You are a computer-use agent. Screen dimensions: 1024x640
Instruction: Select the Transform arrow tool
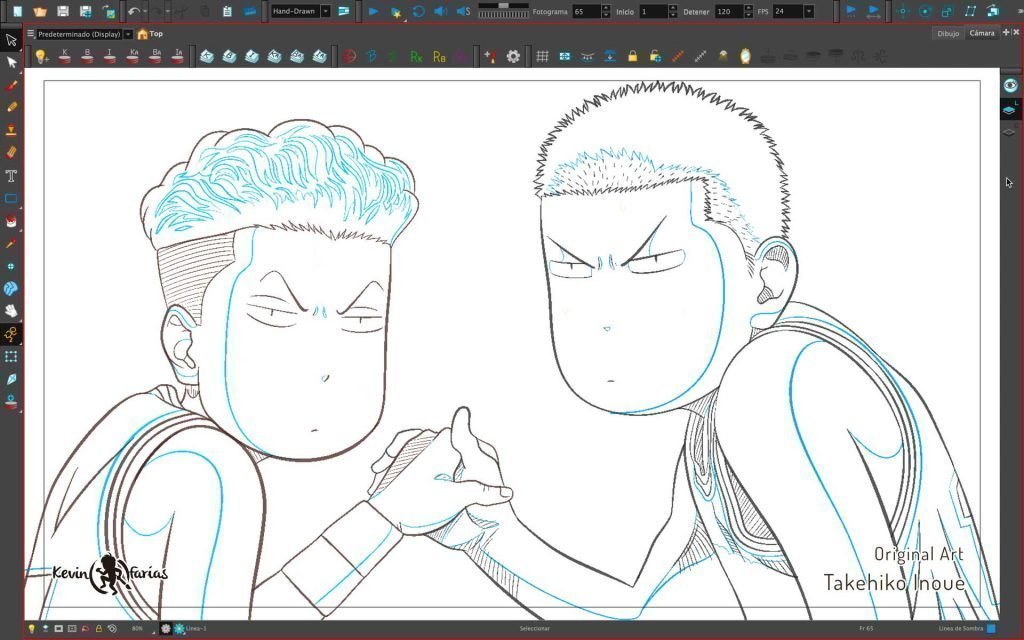click(x=11, y=40)
